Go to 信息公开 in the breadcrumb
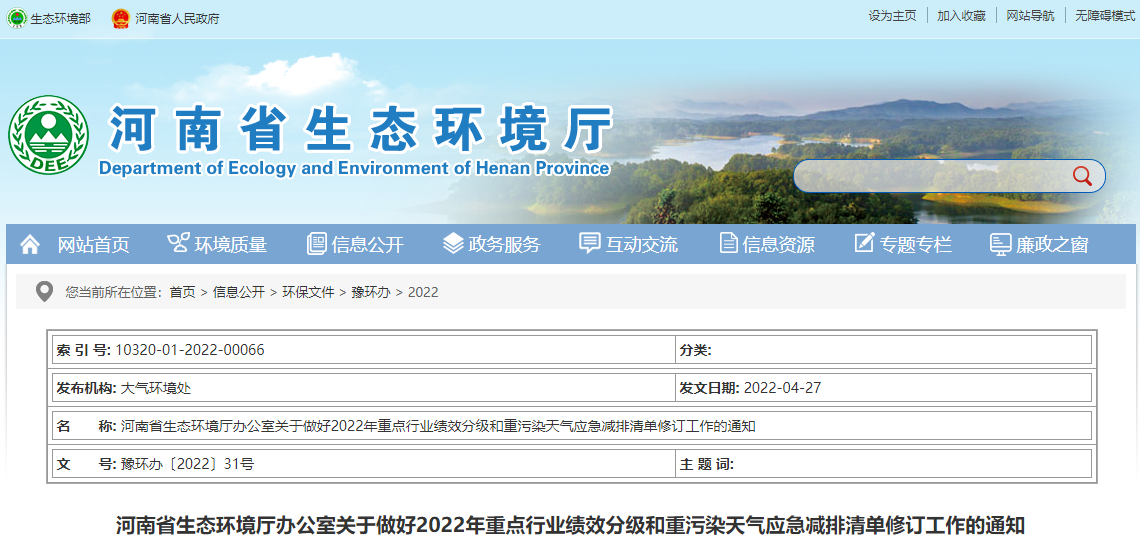 pyautogui.click(x=238, y=292)
